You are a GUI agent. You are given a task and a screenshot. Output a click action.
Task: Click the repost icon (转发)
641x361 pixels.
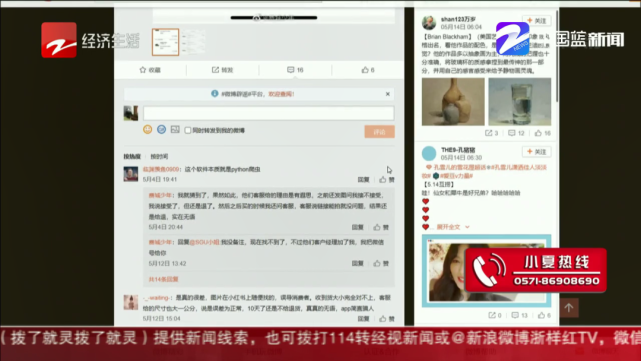215,70
